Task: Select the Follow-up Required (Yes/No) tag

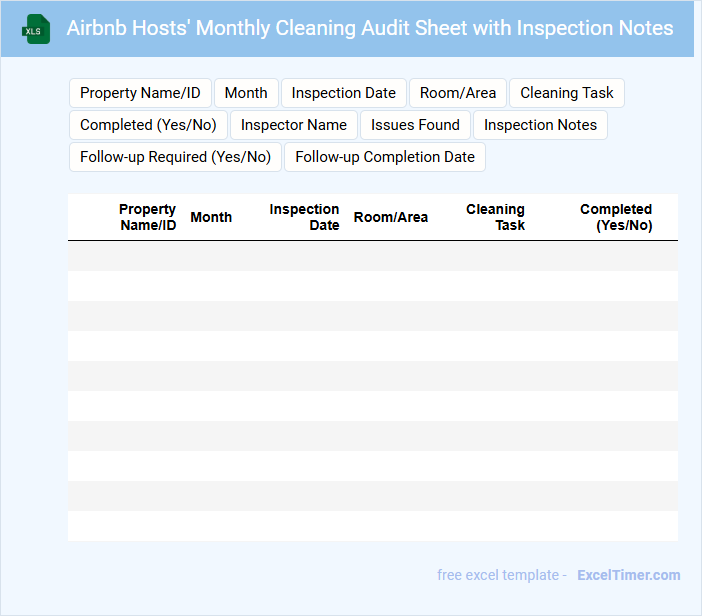Action: (x=175, y=157)
